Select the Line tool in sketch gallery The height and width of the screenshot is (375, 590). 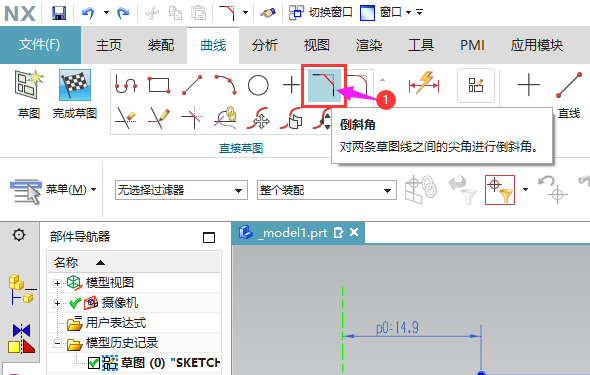(192, 85)
